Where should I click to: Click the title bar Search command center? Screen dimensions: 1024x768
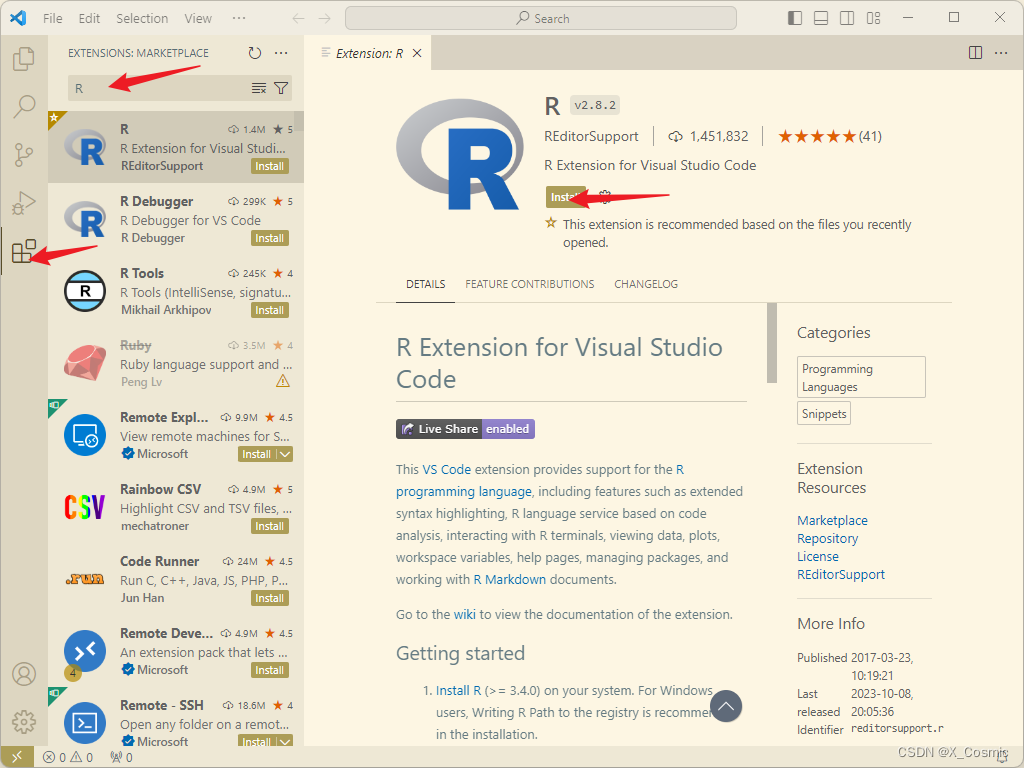click(541, 18)
